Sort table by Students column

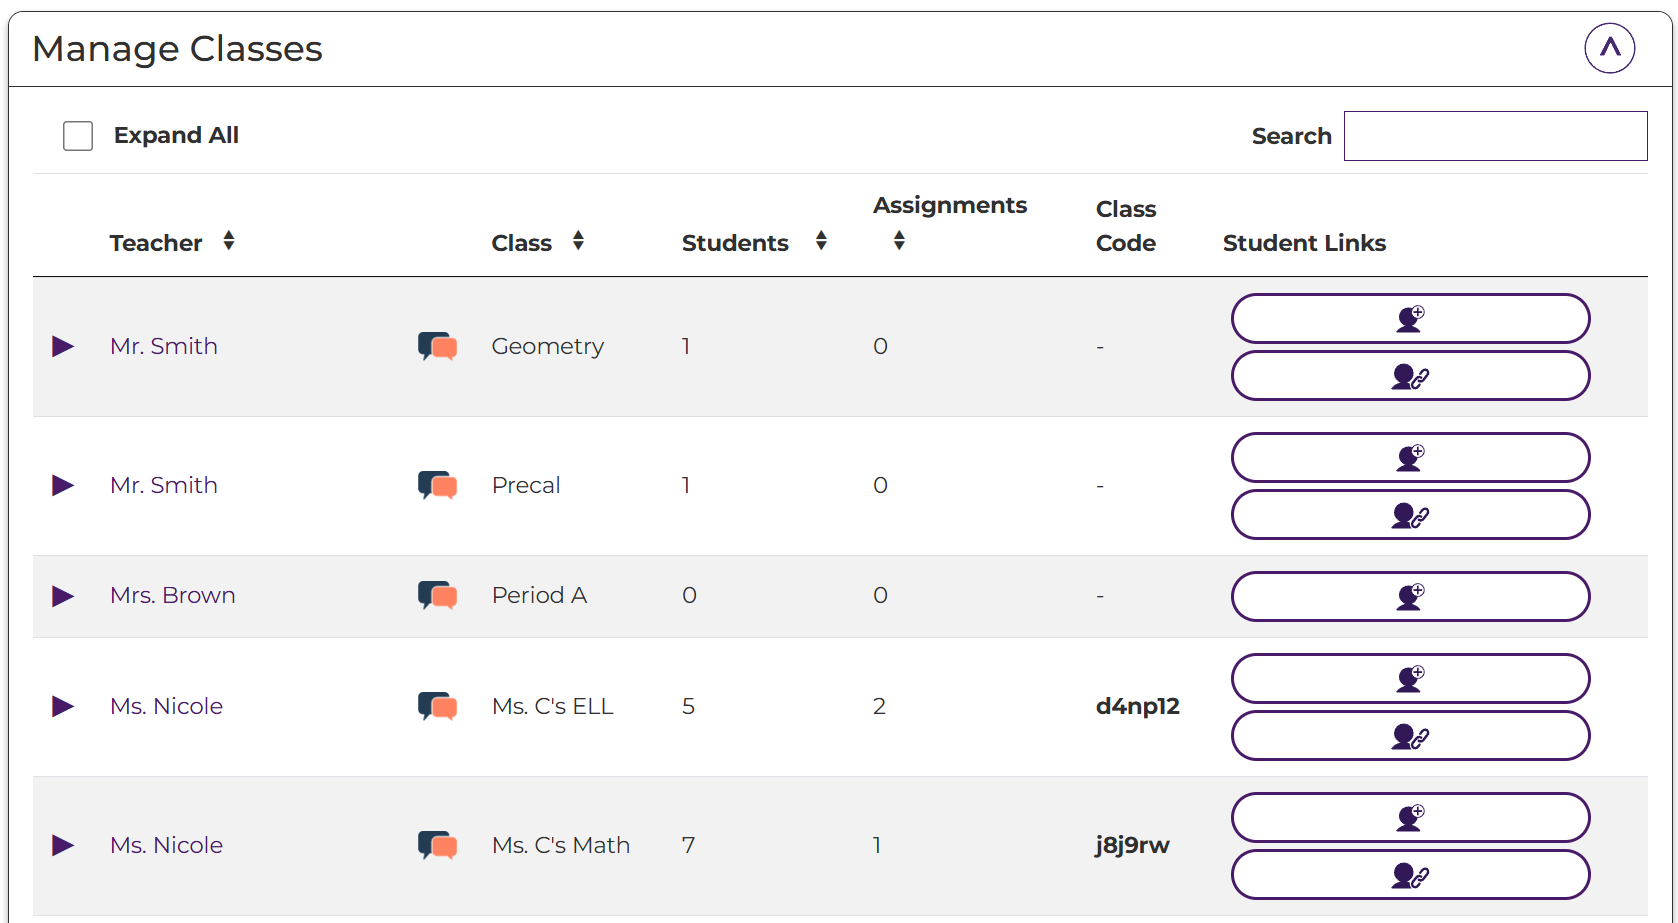pyautogui.click(x=821, y=241)
